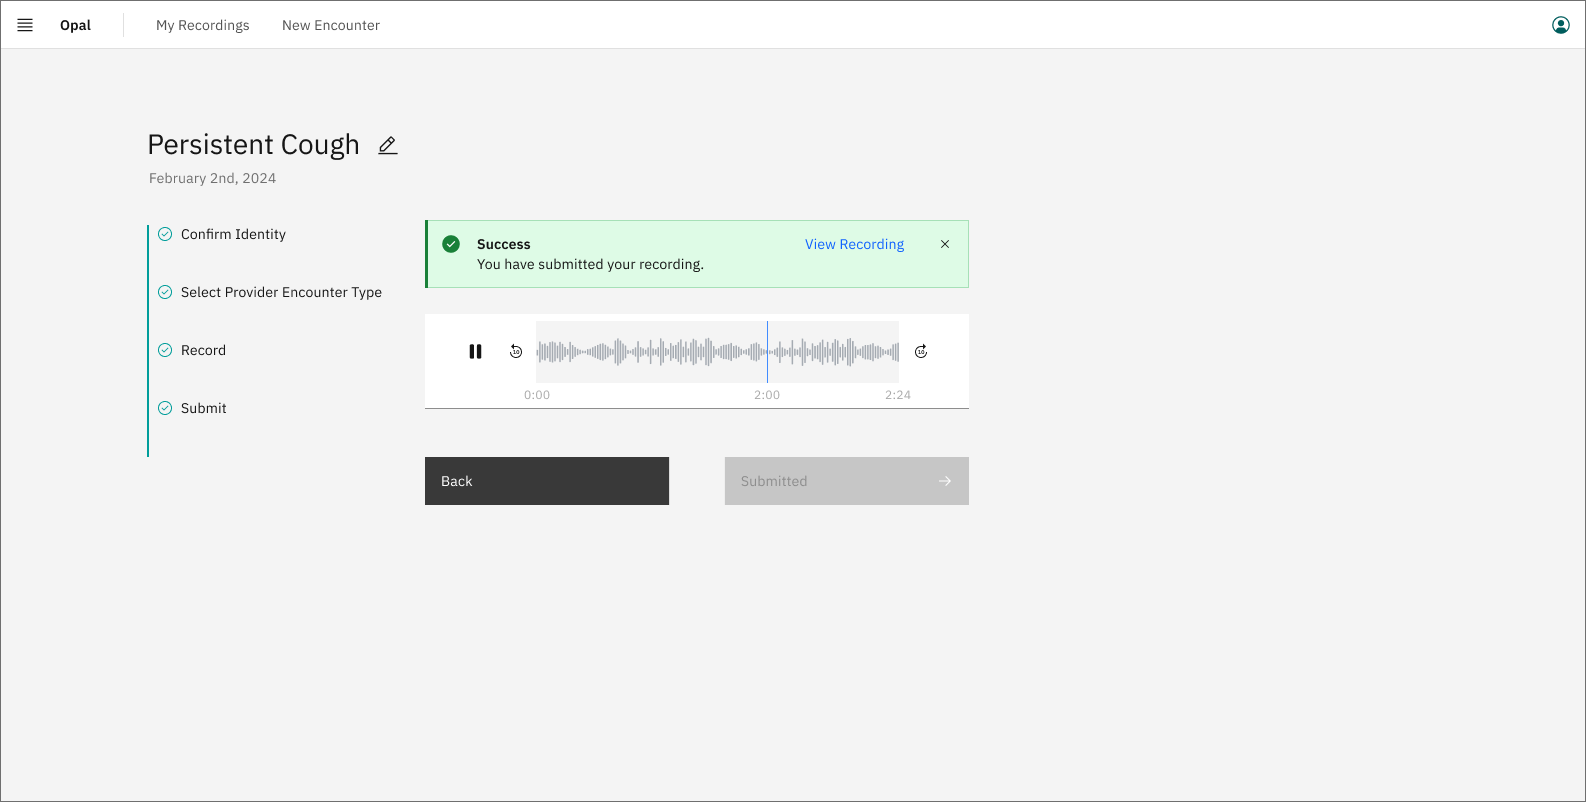Click the Back button
Screen dimensions: 1586x802
pos(547,481)
